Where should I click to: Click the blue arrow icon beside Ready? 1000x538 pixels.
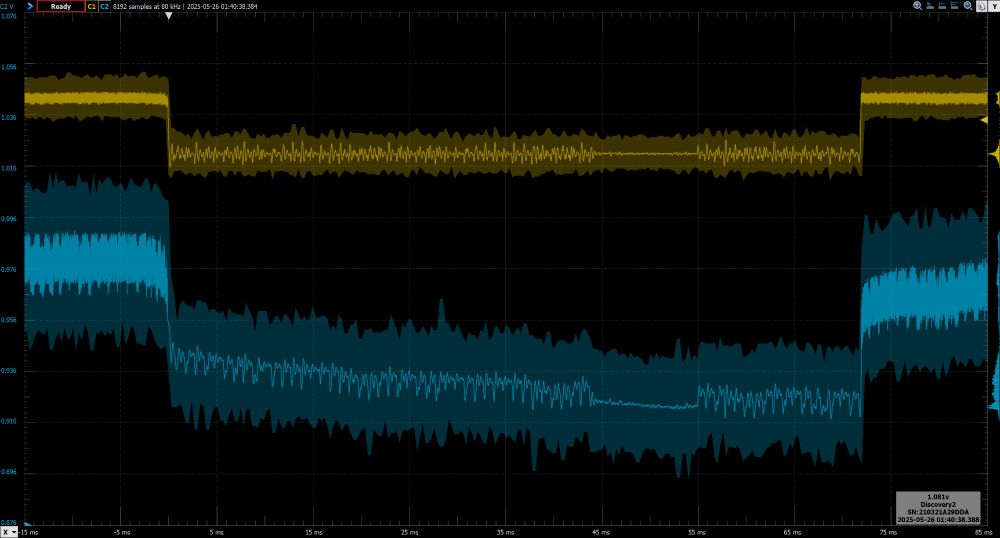point(29,6)
